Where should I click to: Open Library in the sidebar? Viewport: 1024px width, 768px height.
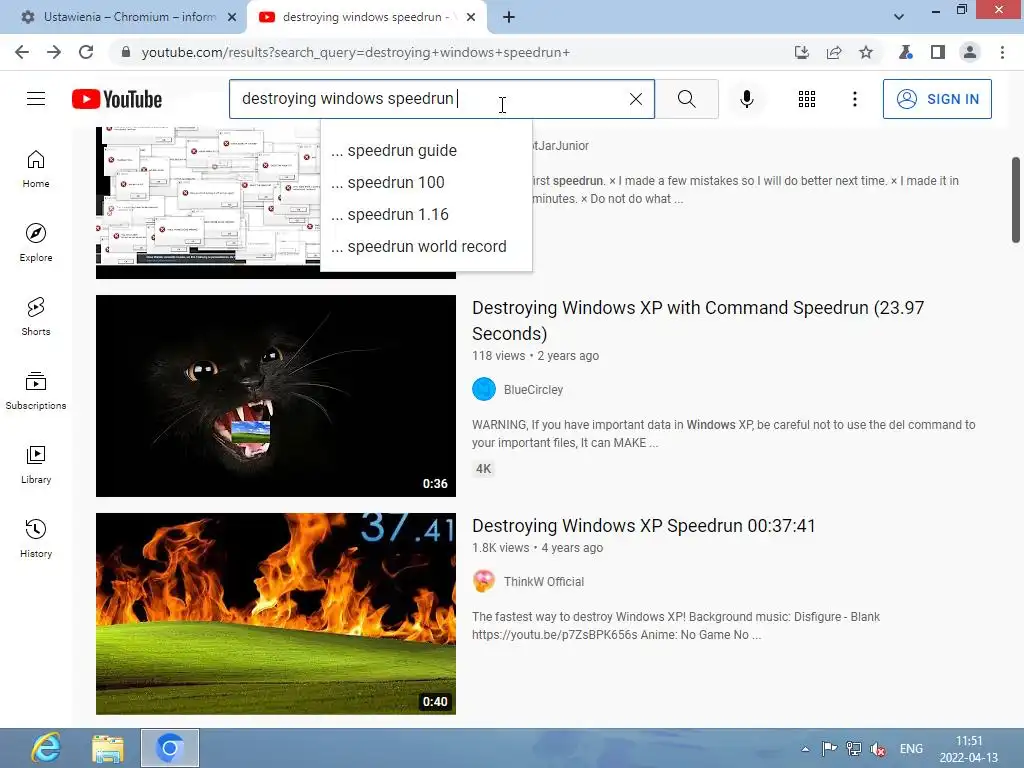tap(36, 464)
